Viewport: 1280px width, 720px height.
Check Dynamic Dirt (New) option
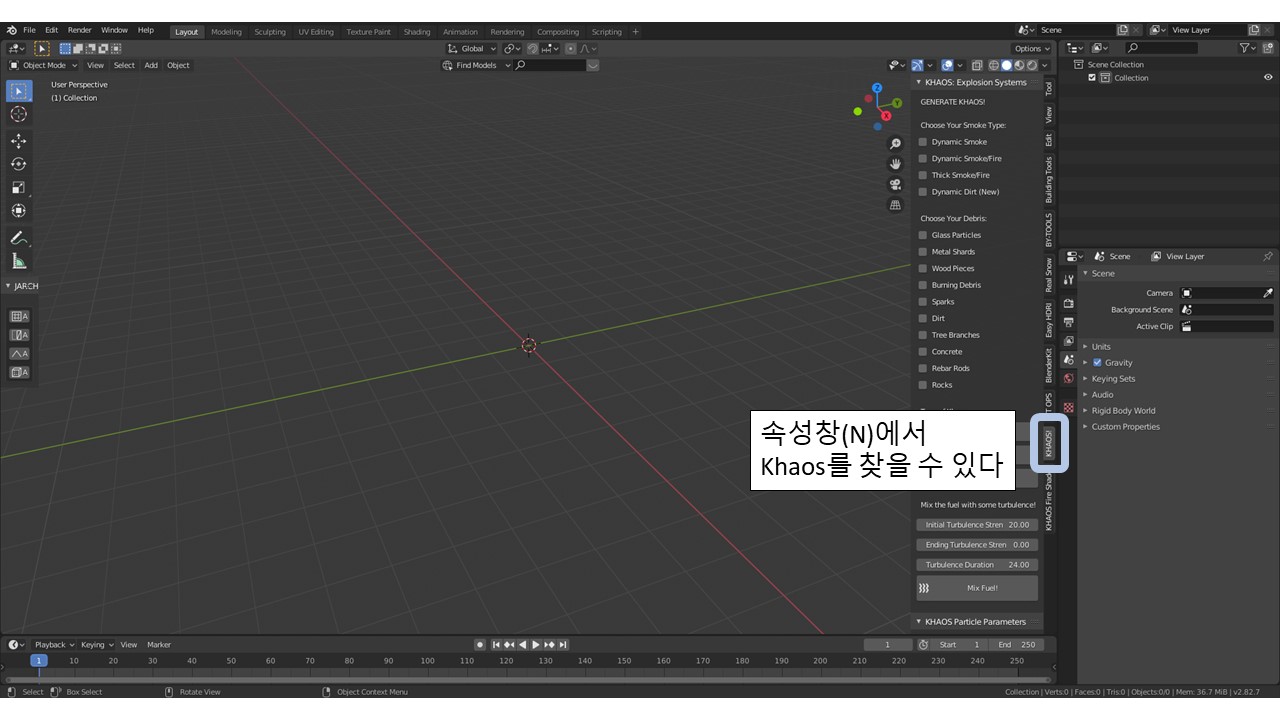tap(923, 192)
